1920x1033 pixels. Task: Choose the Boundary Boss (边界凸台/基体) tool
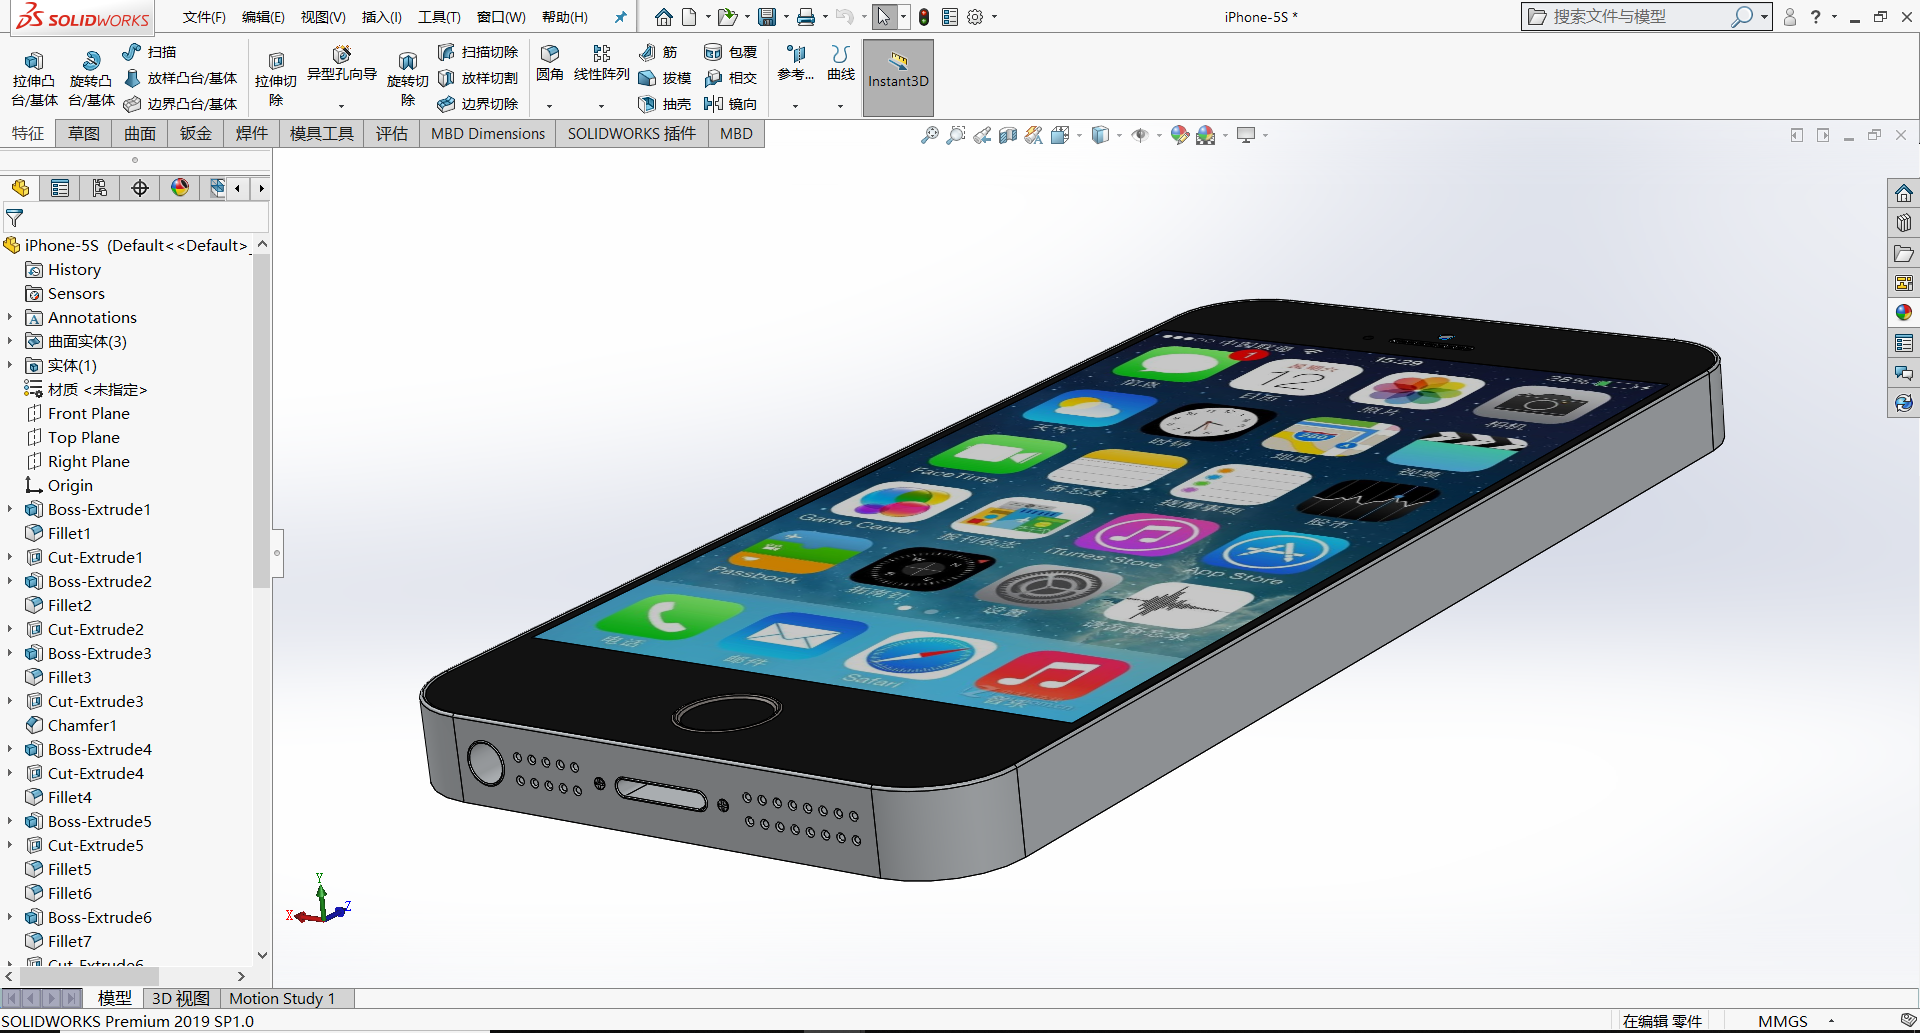[x=180, y=104]
